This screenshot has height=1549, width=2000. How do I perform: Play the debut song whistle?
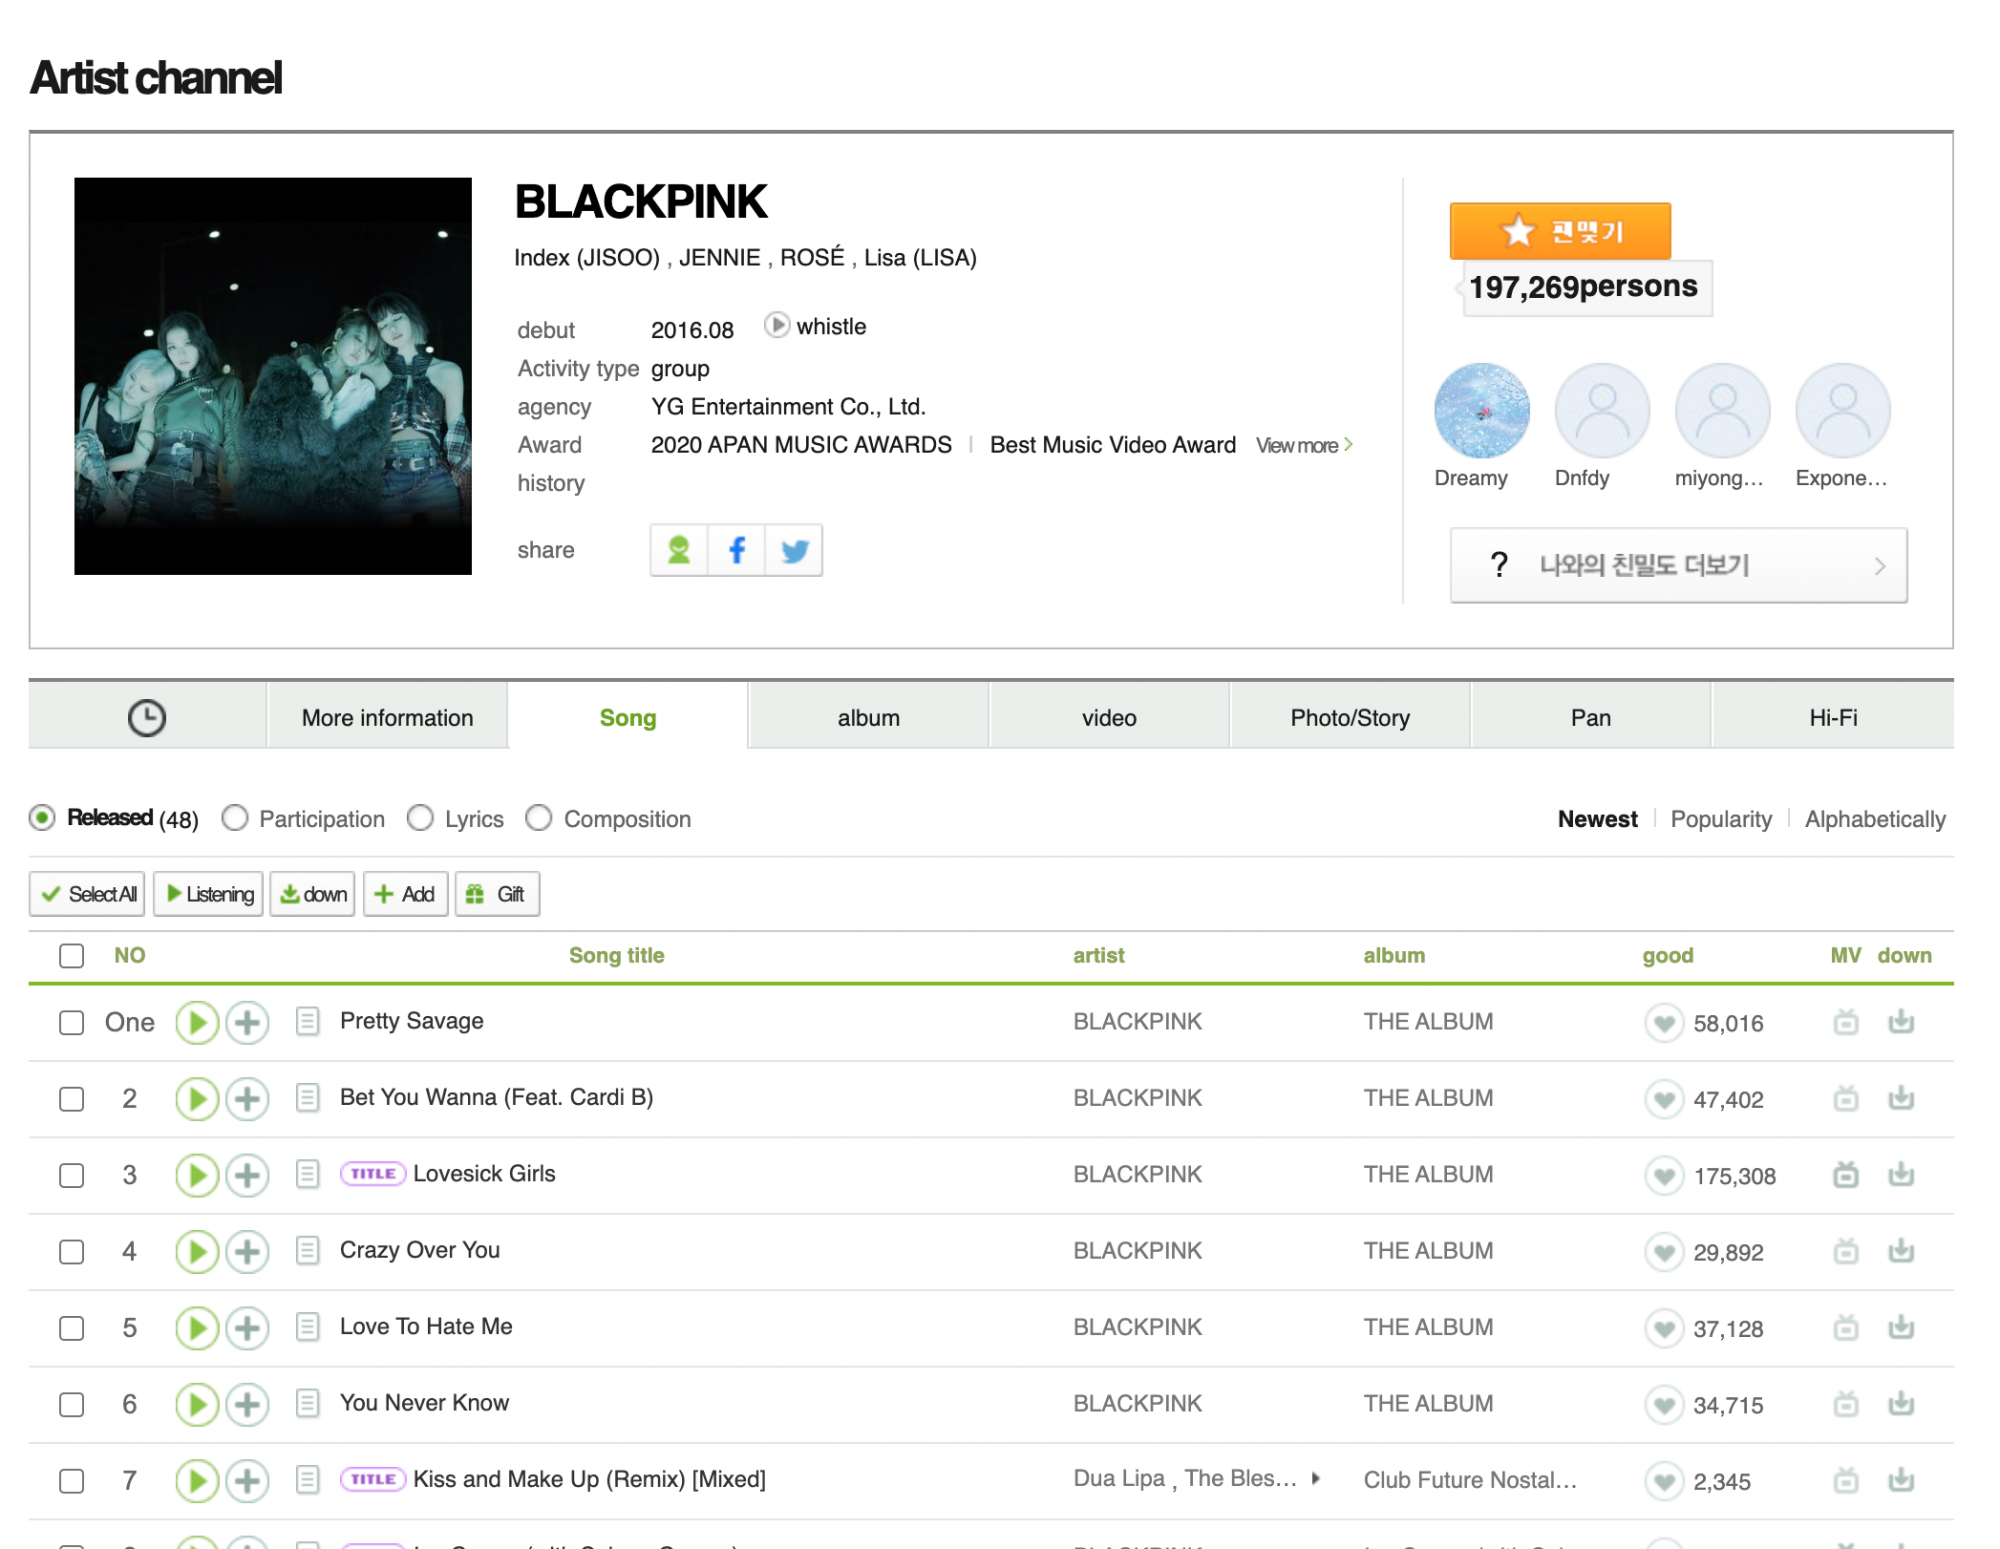click(x=777, y=326)
